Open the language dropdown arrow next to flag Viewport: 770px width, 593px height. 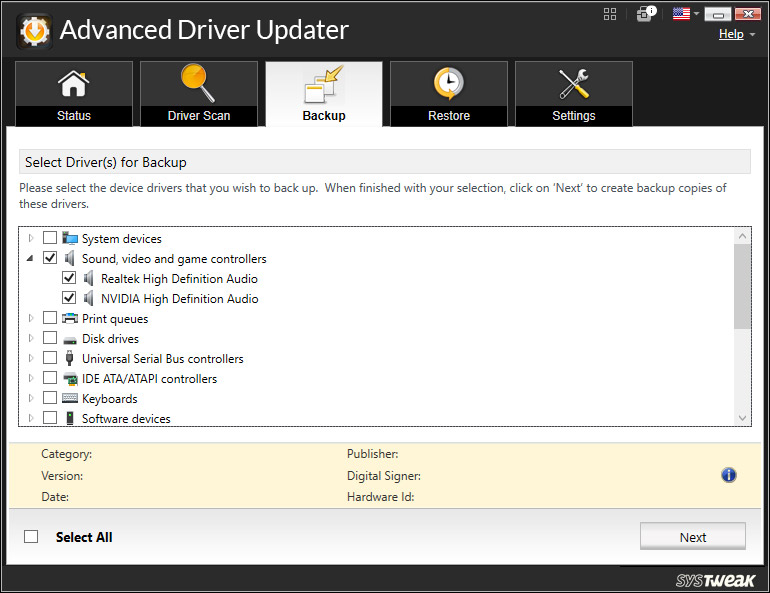tap(696, 14)
